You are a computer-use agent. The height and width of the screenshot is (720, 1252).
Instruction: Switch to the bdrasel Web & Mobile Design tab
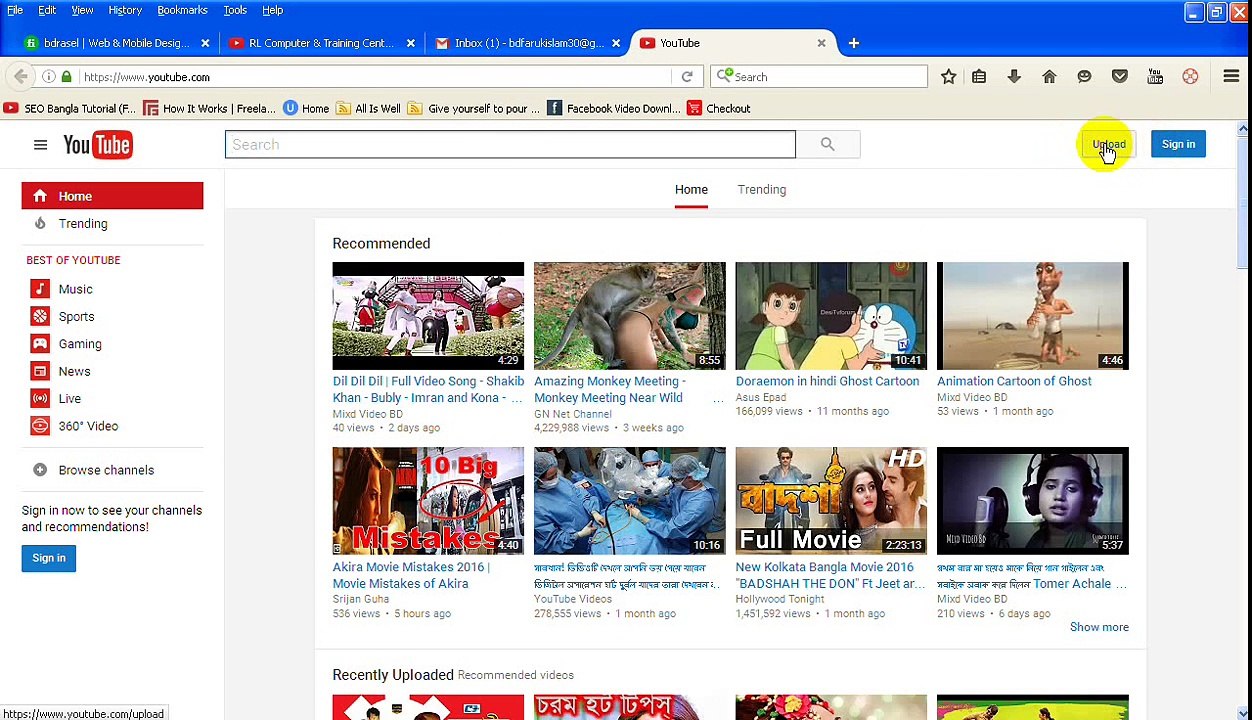point(116,43)
